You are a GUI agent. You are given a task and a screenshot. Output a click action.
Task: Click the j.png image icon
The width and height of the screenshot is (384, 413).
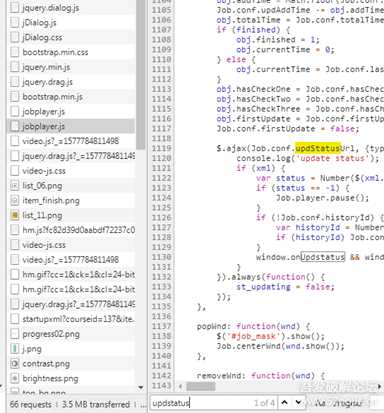pos(15,349)
